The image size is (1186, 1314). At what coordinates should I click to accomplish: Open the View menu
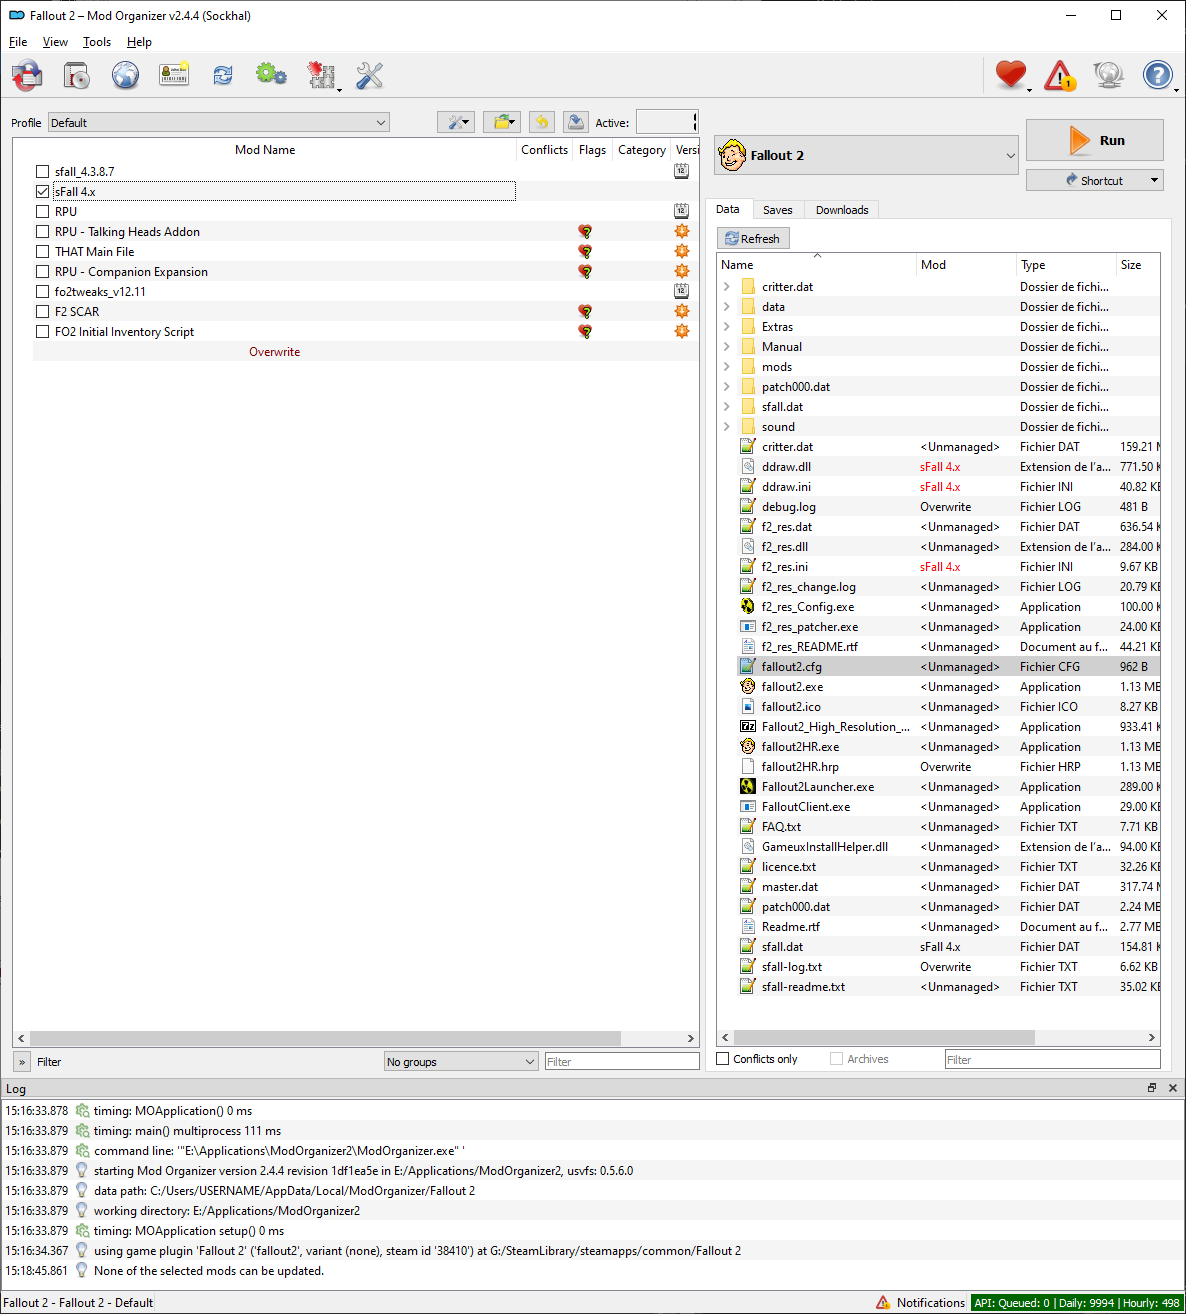point(55,42)
